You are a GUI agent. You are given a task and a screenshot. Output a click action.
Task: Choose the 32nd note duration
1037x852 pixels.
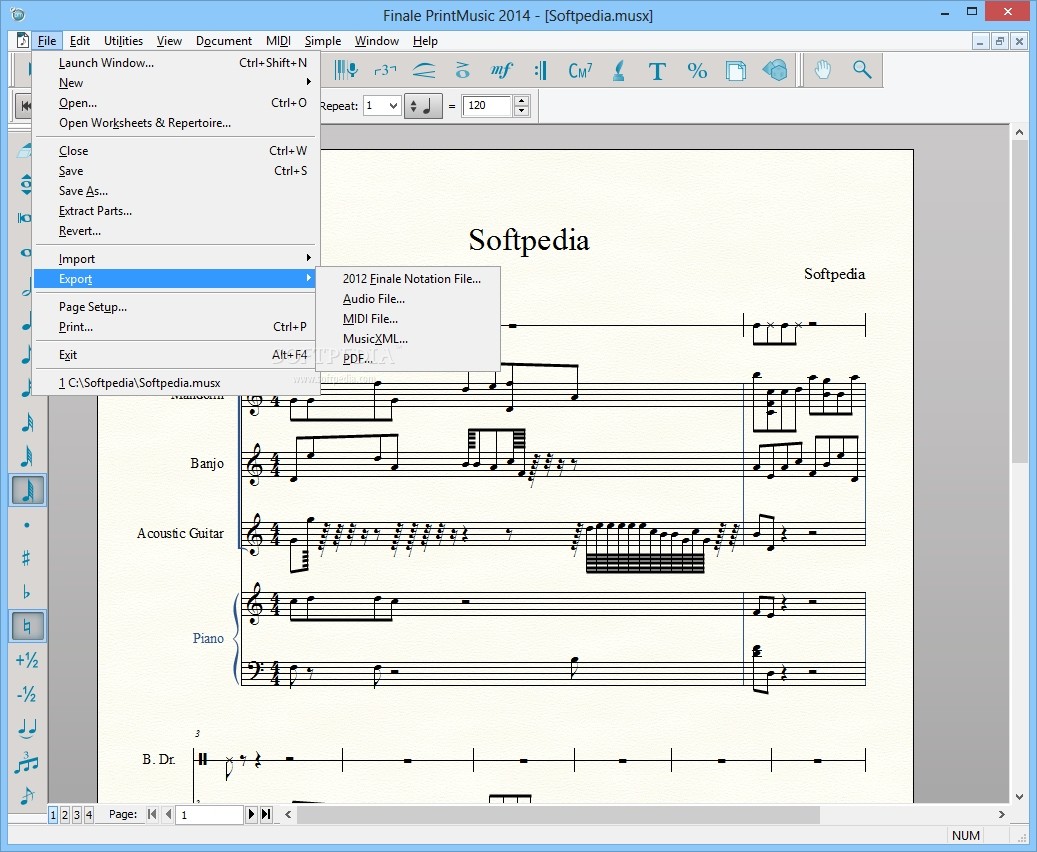click(x=26, y=422)
